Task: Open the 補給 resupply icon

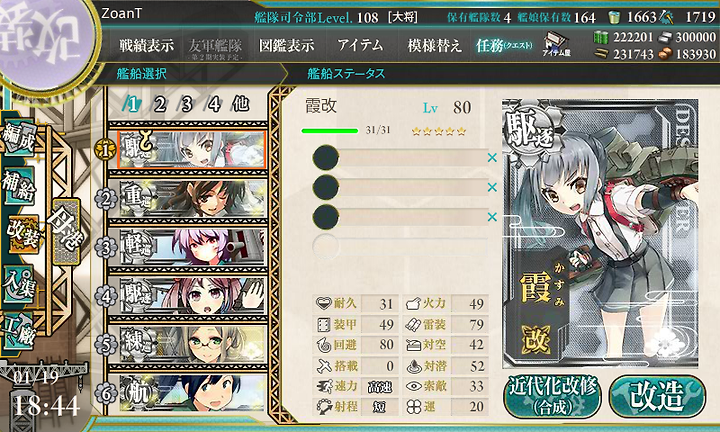Action: tap(18, 185)
